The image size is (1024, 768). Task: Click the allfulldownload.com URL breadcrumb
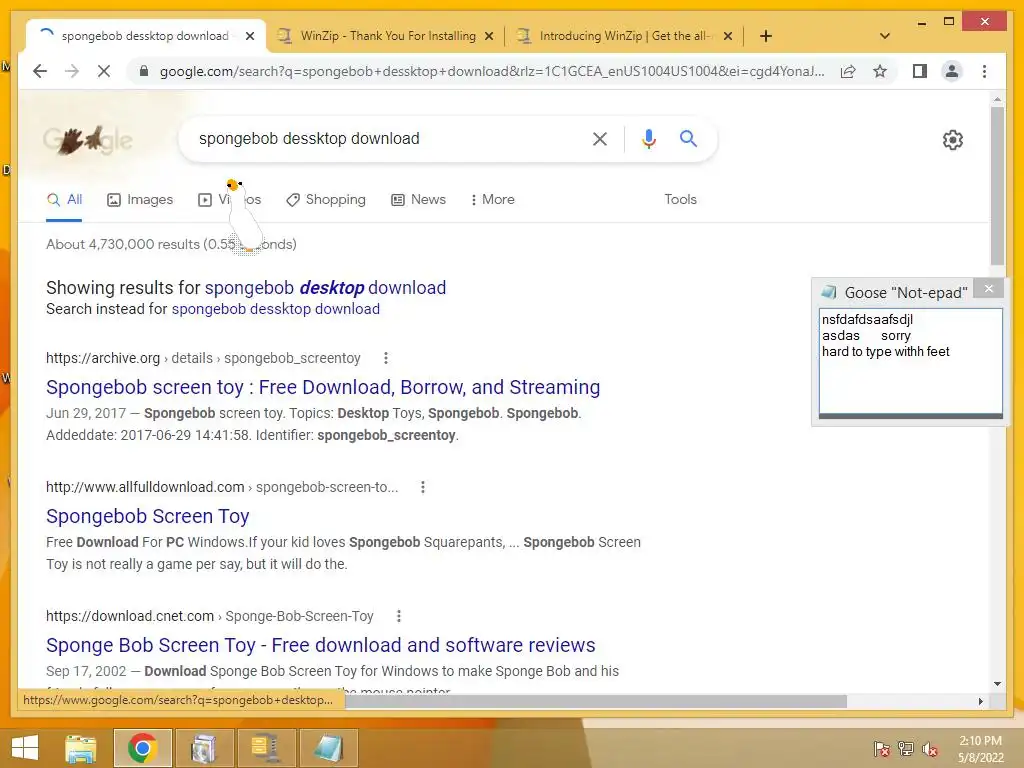click(x=222, y=487)
